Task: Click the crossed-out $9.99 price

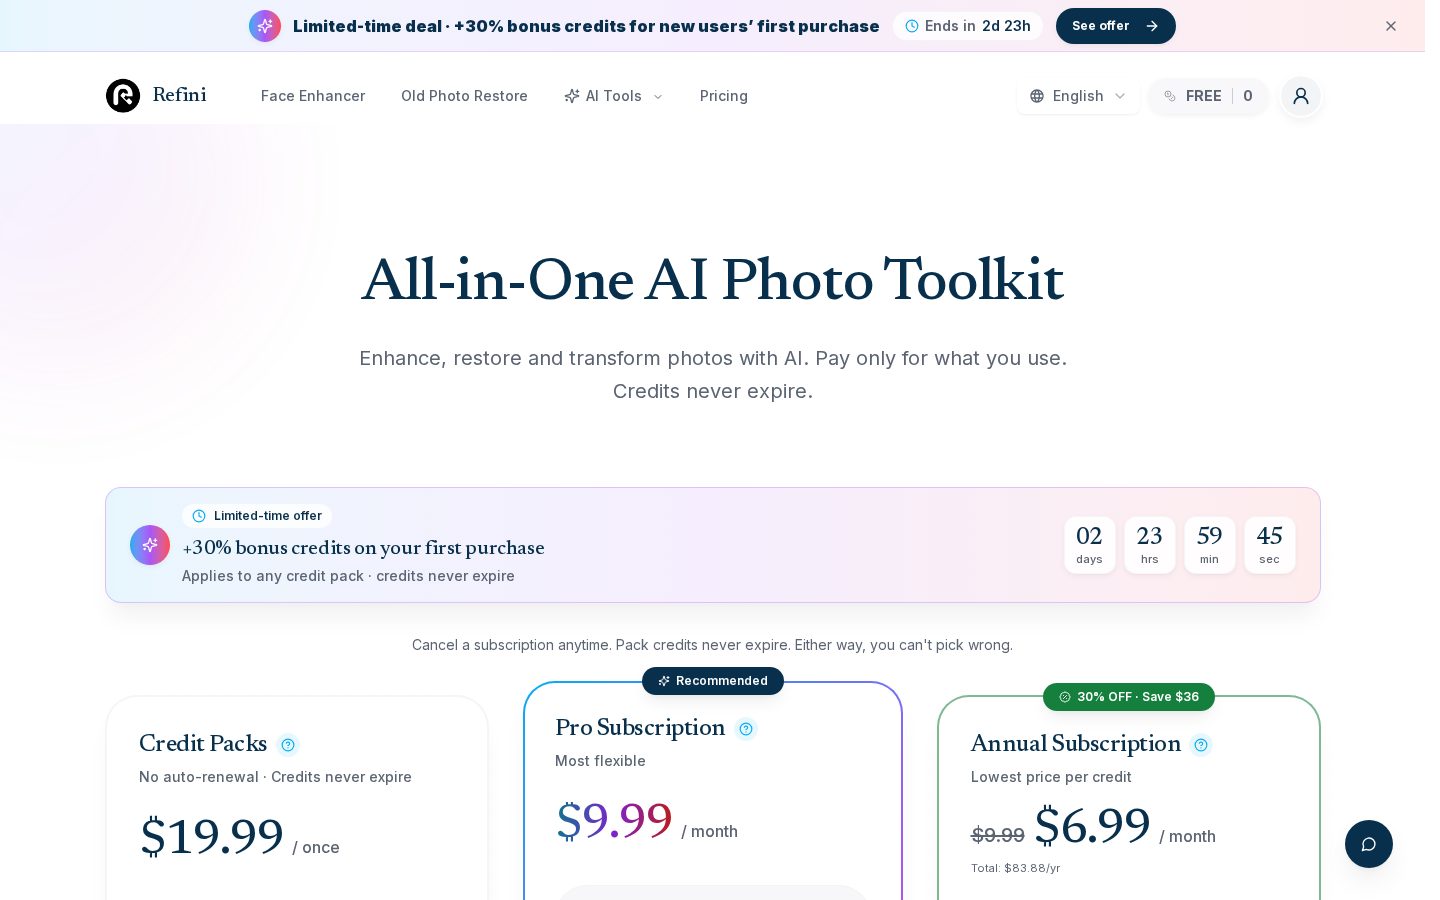Action: pos(998,835)
